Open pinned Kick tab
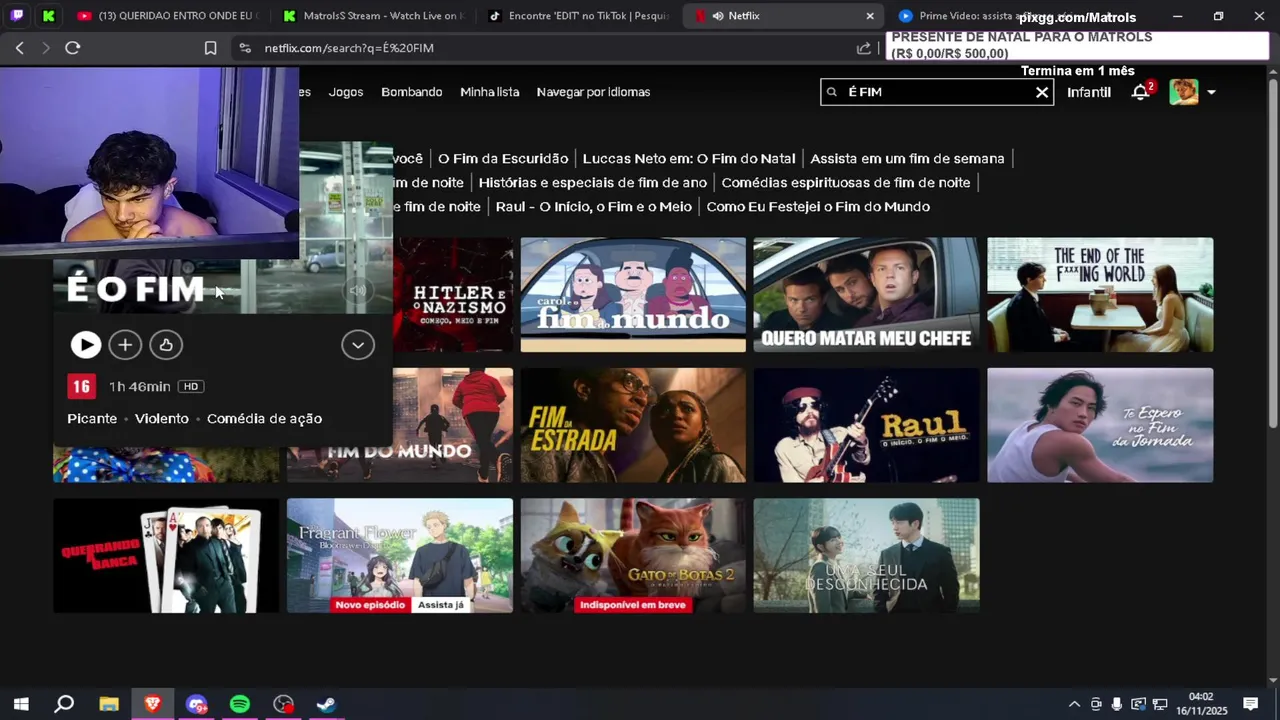 49,16
